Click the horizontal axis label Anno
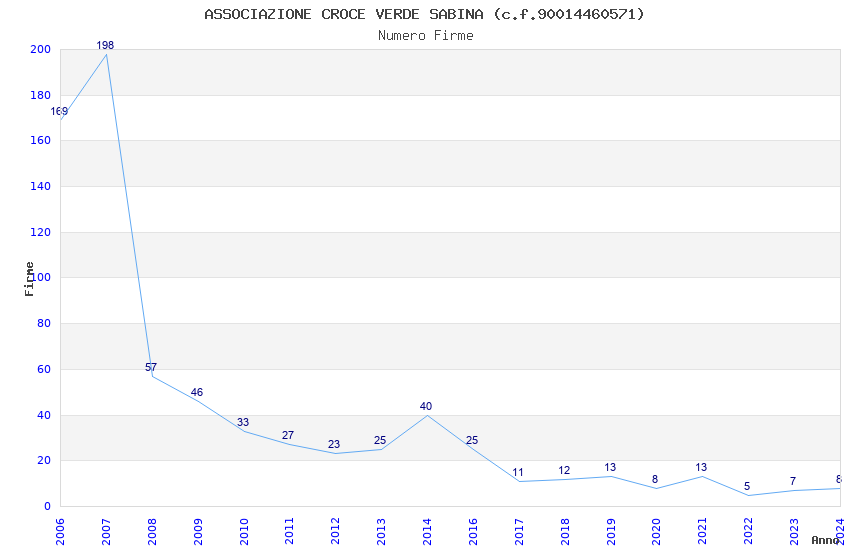 [x=825, y=540]
